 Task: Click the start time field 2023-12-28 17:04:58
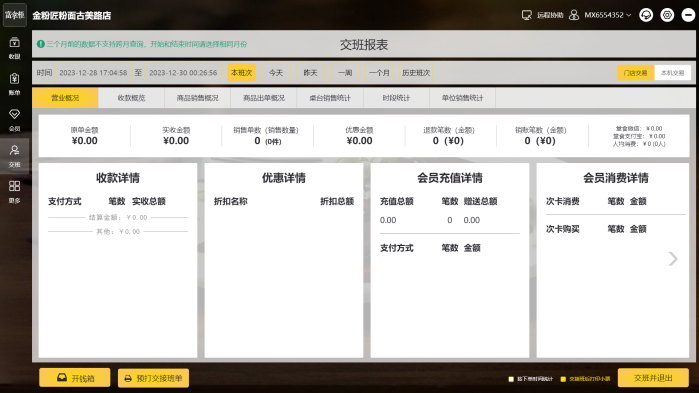pyautogui.click(x=93, y=73)
